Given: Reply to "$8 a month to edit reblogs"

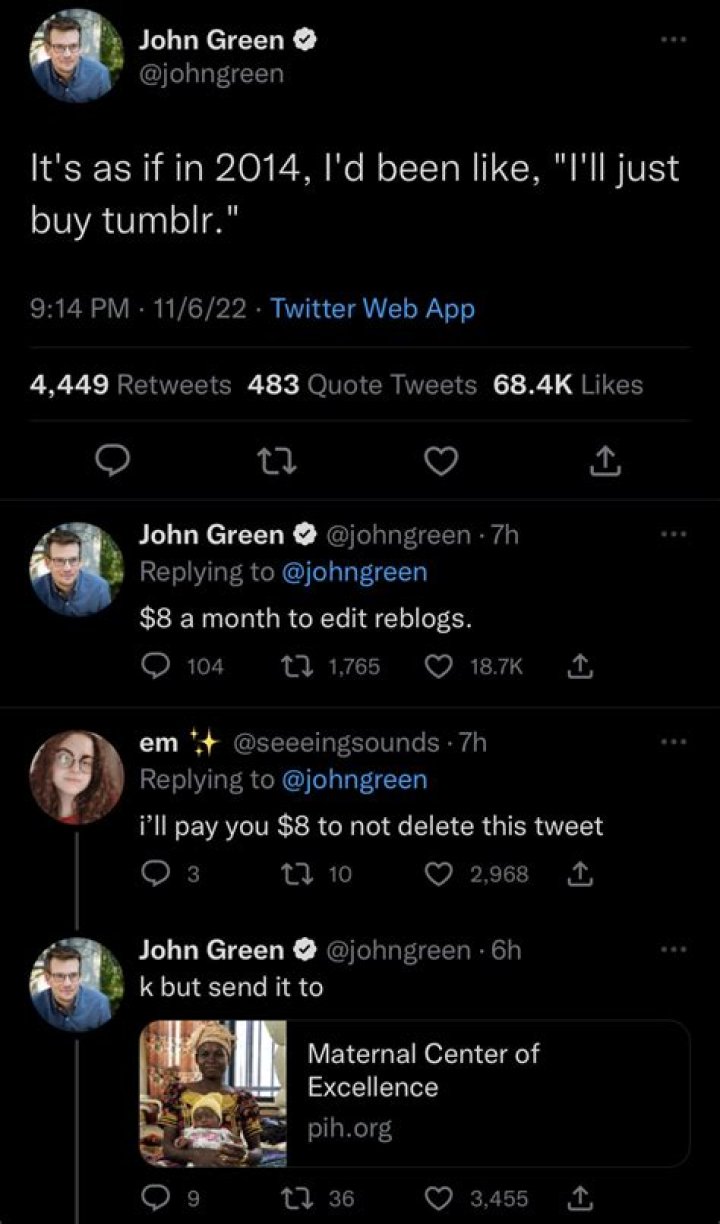Looking at the screenshot, I should [155, 666].
